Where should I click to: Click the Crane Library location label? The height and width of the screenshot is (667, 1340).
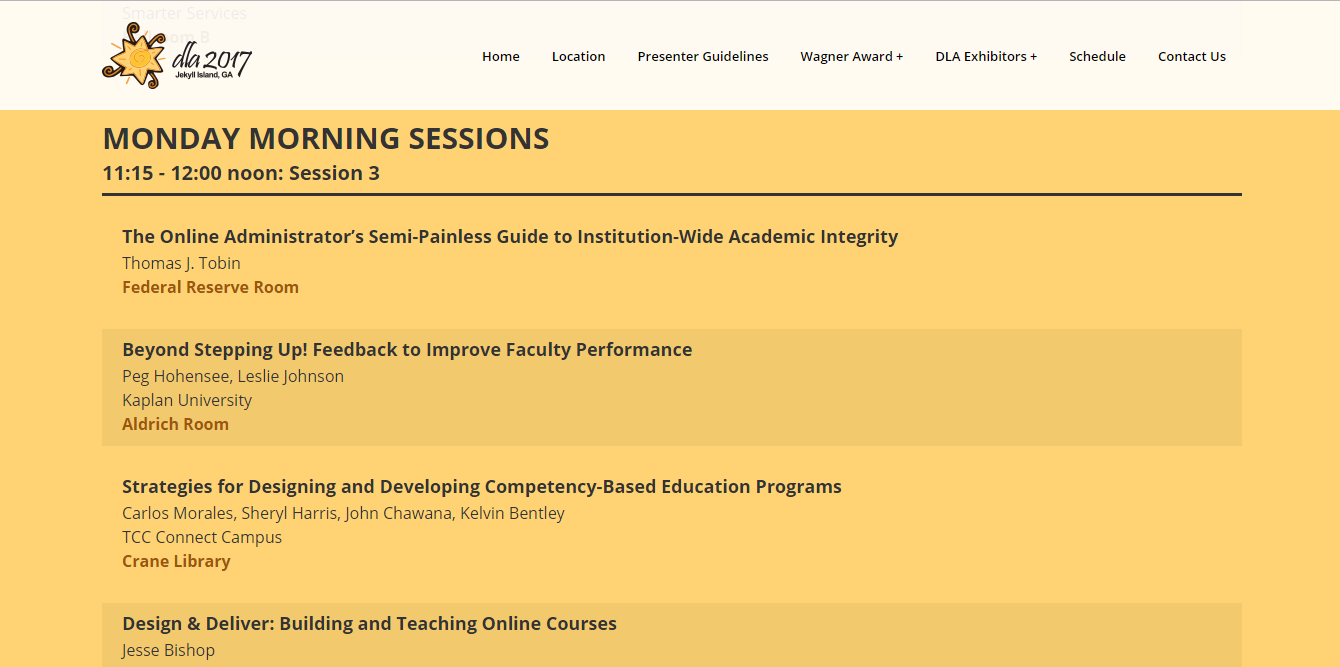[176, 561]
